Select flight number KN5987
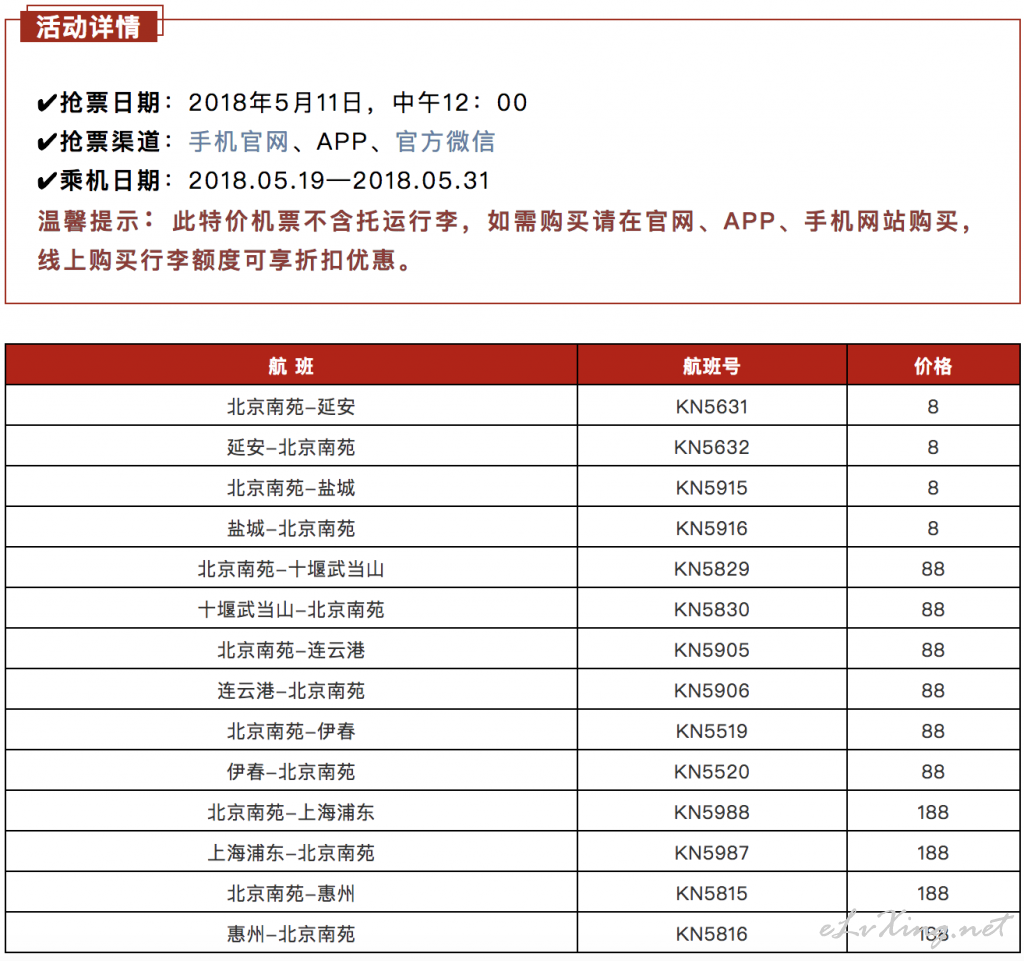The width and height of the screenshot is (1024, 961). coord(712,852)
